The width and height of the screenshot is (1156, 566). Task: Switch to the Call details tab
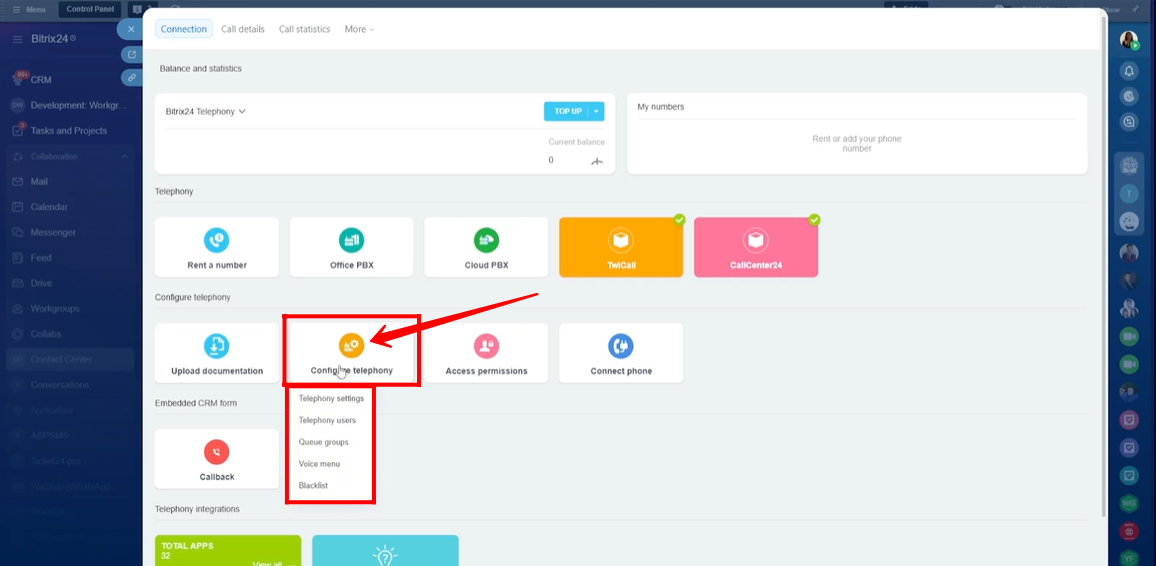click(243, 29)
